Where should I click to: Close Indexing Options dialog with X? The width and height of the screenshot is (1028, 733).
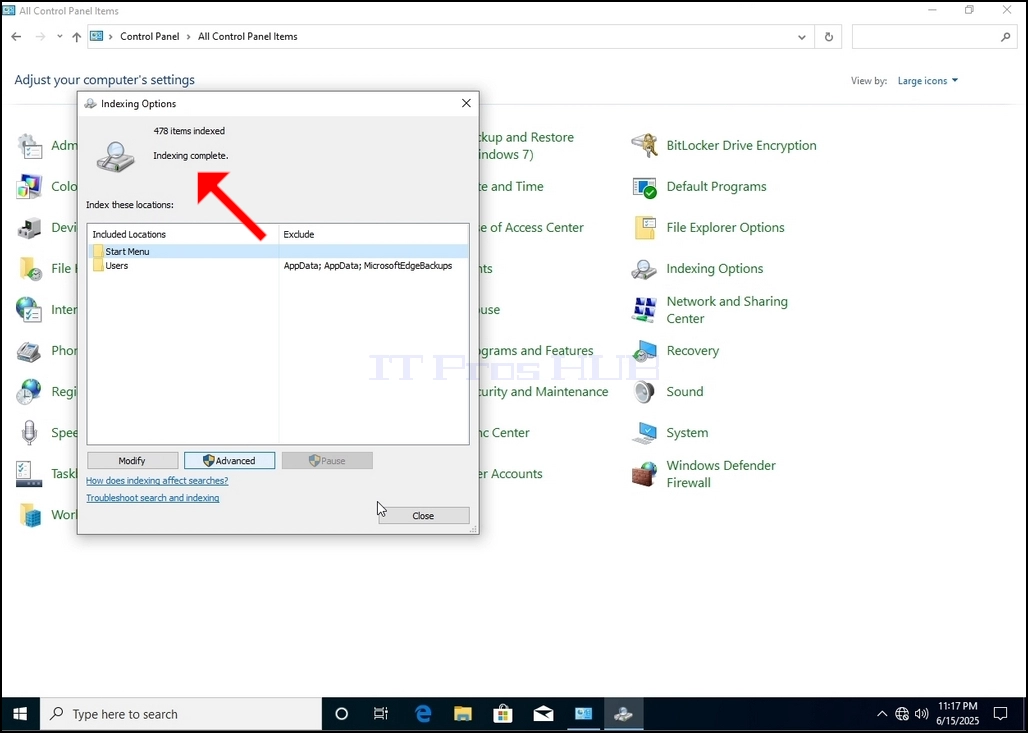click(466, 104)
